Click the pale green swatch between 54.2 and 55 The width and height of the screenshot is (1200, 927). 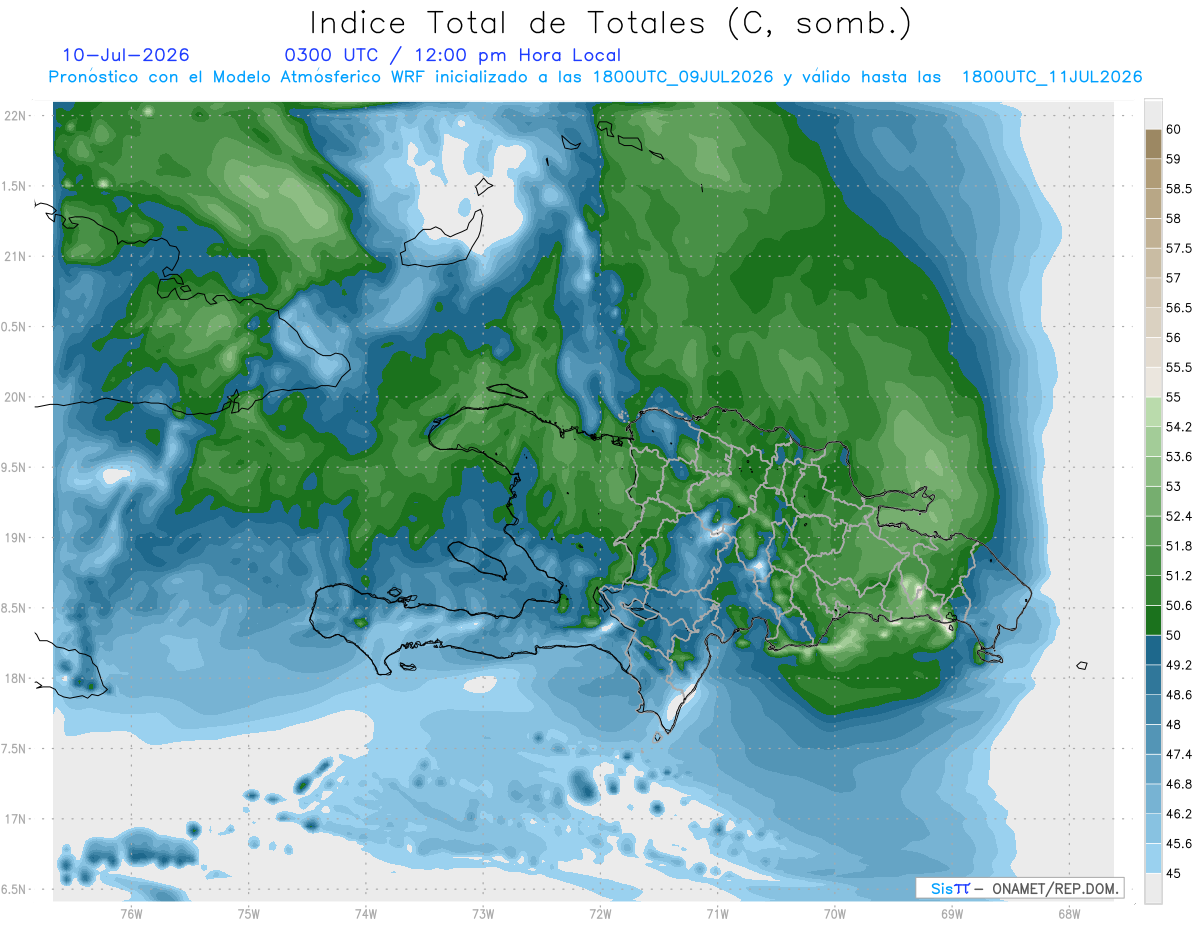pyautogui.click(x=1153, y=412)
